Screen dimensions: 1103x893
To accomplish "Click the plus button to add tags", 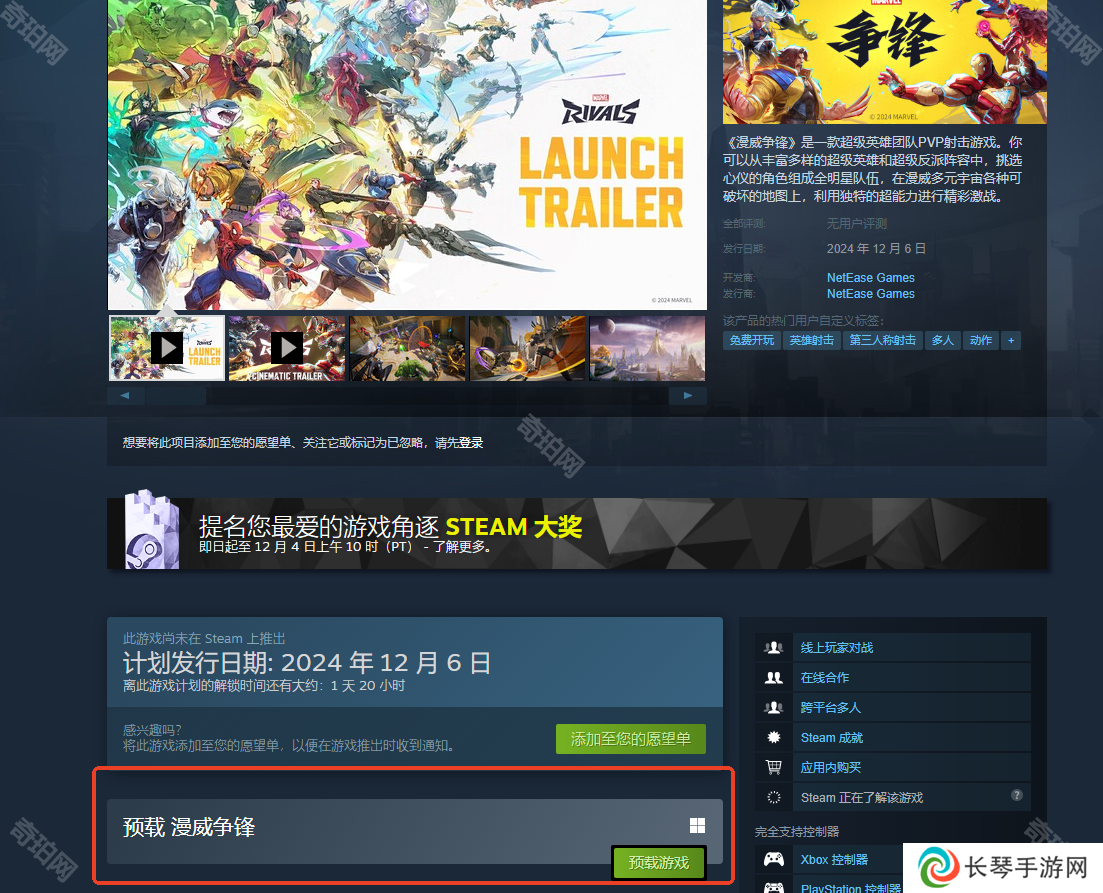I will pos(1011,341).
